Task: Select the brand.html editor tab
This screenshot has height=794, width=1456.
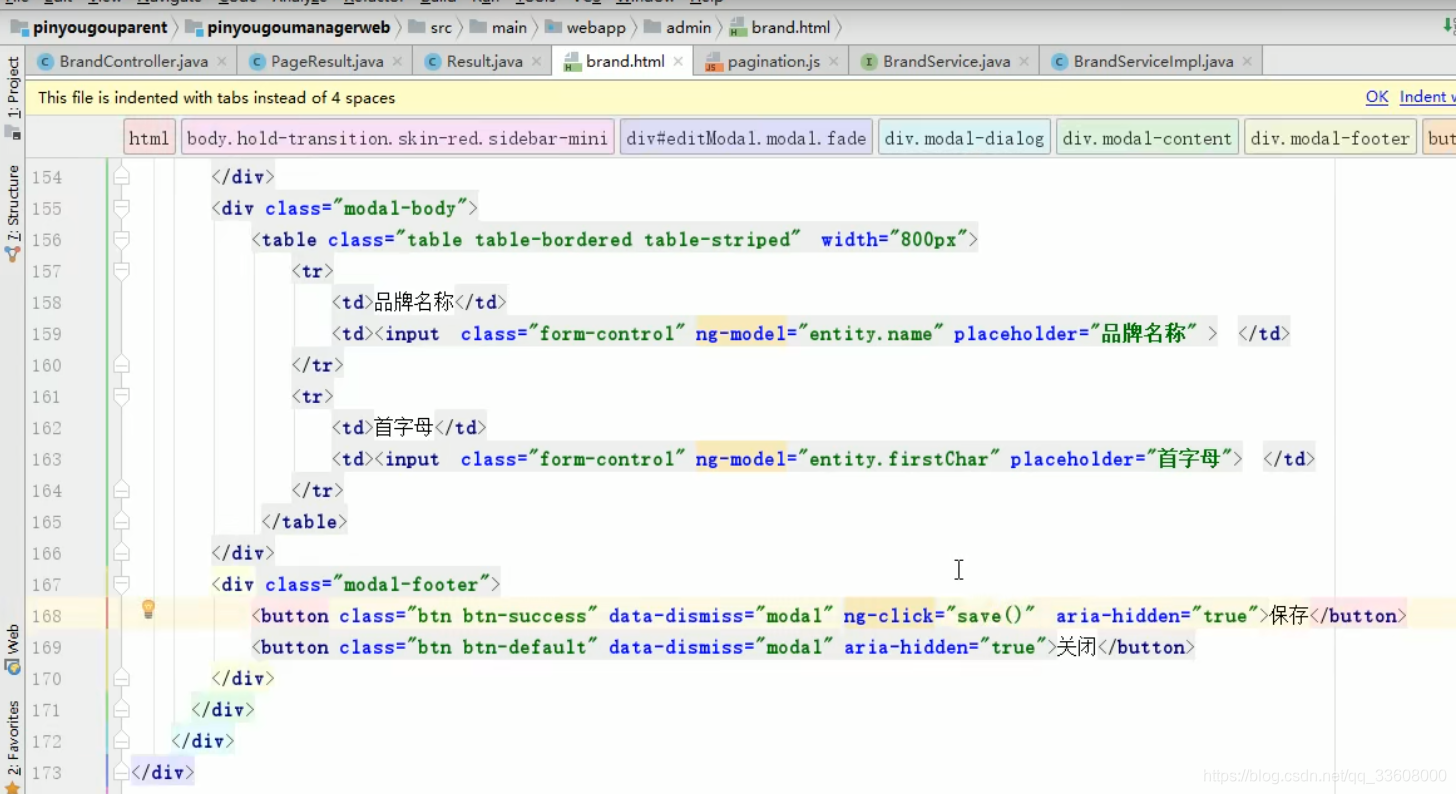Action: [624, 62]
